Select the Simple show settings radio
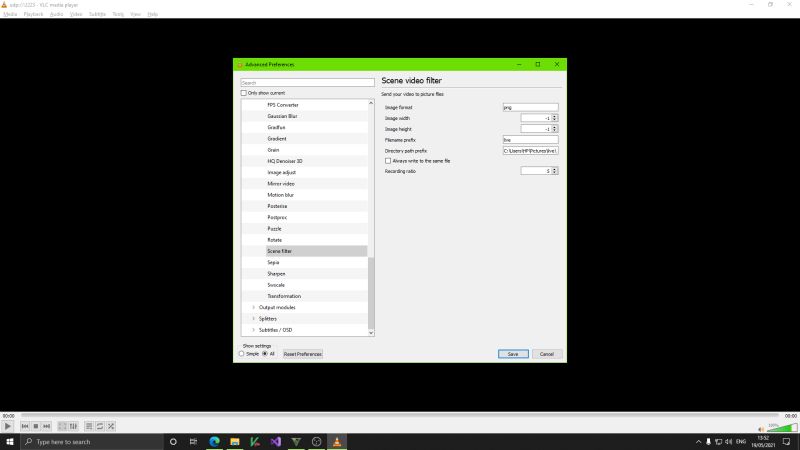800x450 pixels. tap(241, 354)
